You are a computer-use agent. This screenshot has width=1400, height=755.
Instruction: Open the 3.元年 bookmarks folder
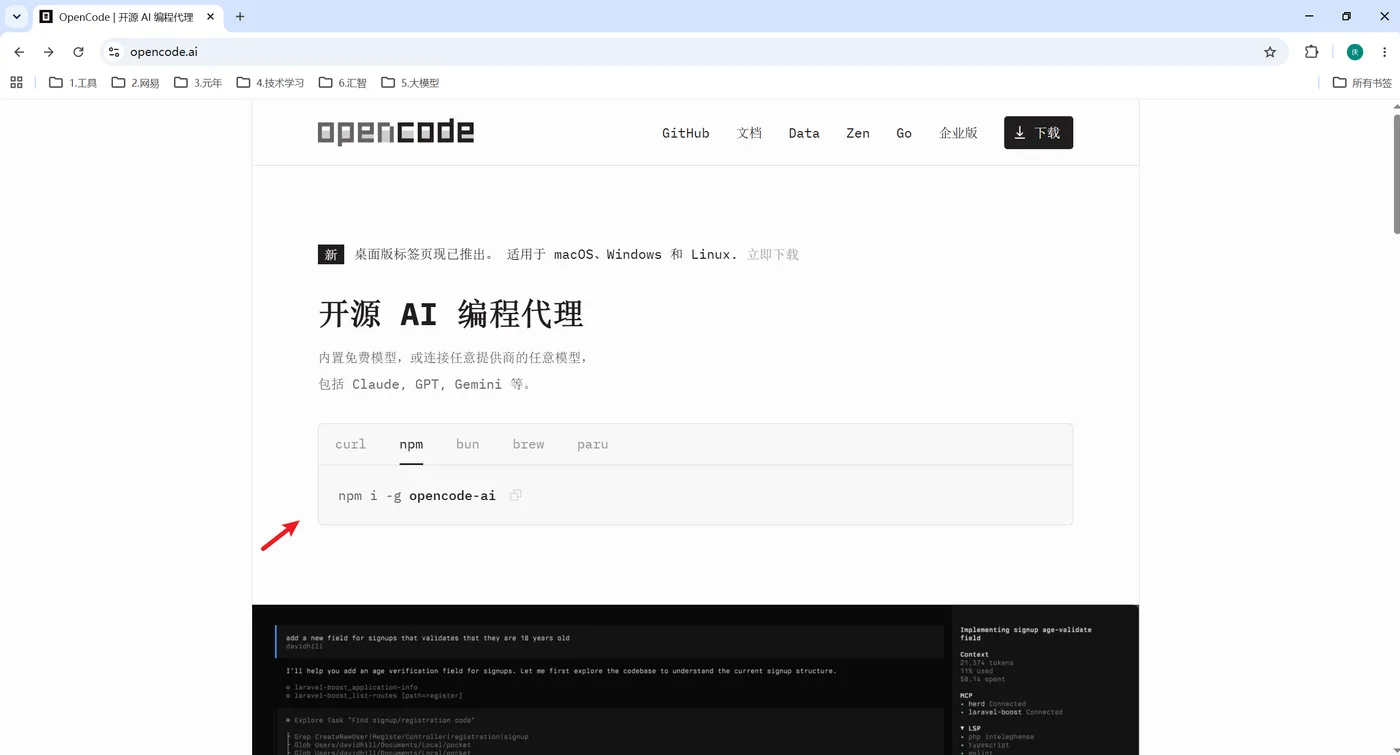coord(198,83)
